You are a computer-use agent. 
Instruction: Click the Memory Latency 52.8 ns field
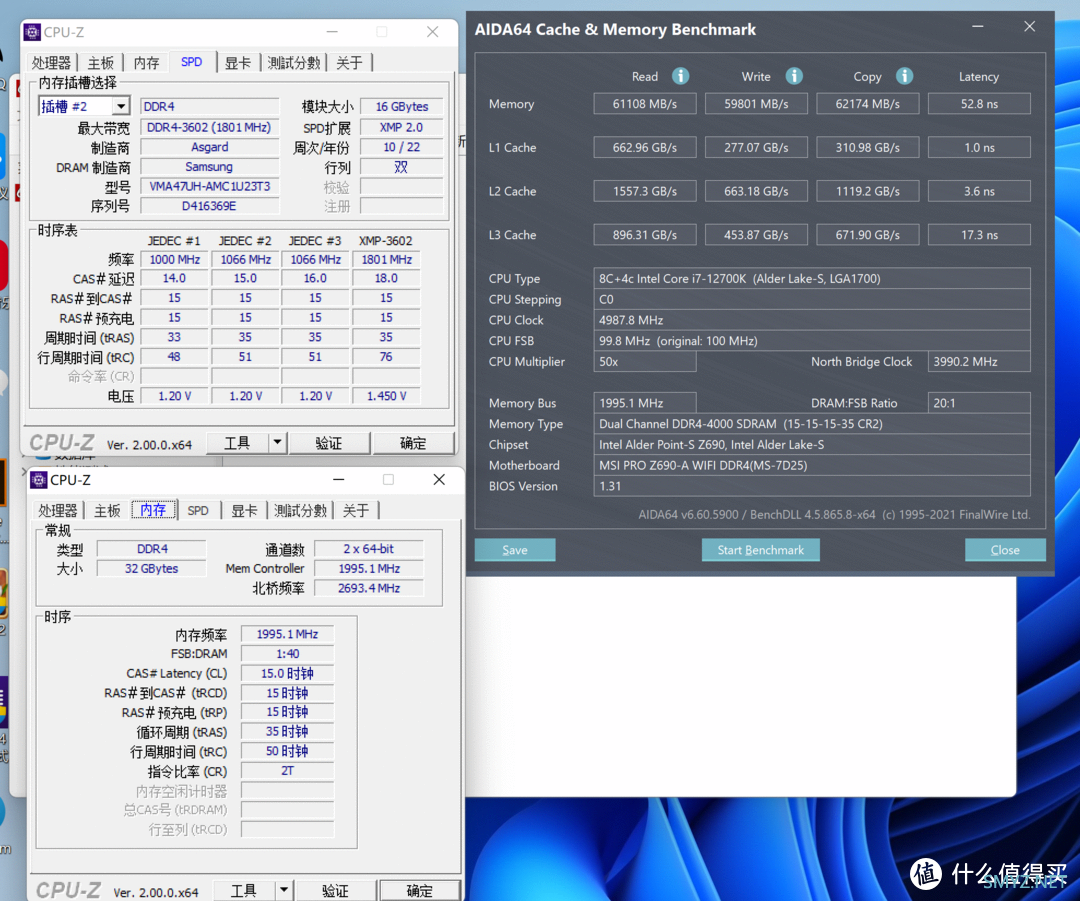[979, 104]
